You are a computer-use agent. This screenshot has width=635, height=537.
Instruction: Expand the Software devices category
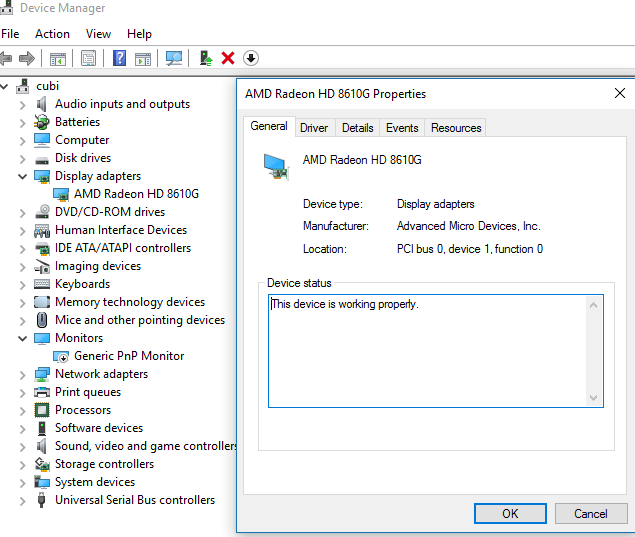pyautogui.click(x=23, y=429)
